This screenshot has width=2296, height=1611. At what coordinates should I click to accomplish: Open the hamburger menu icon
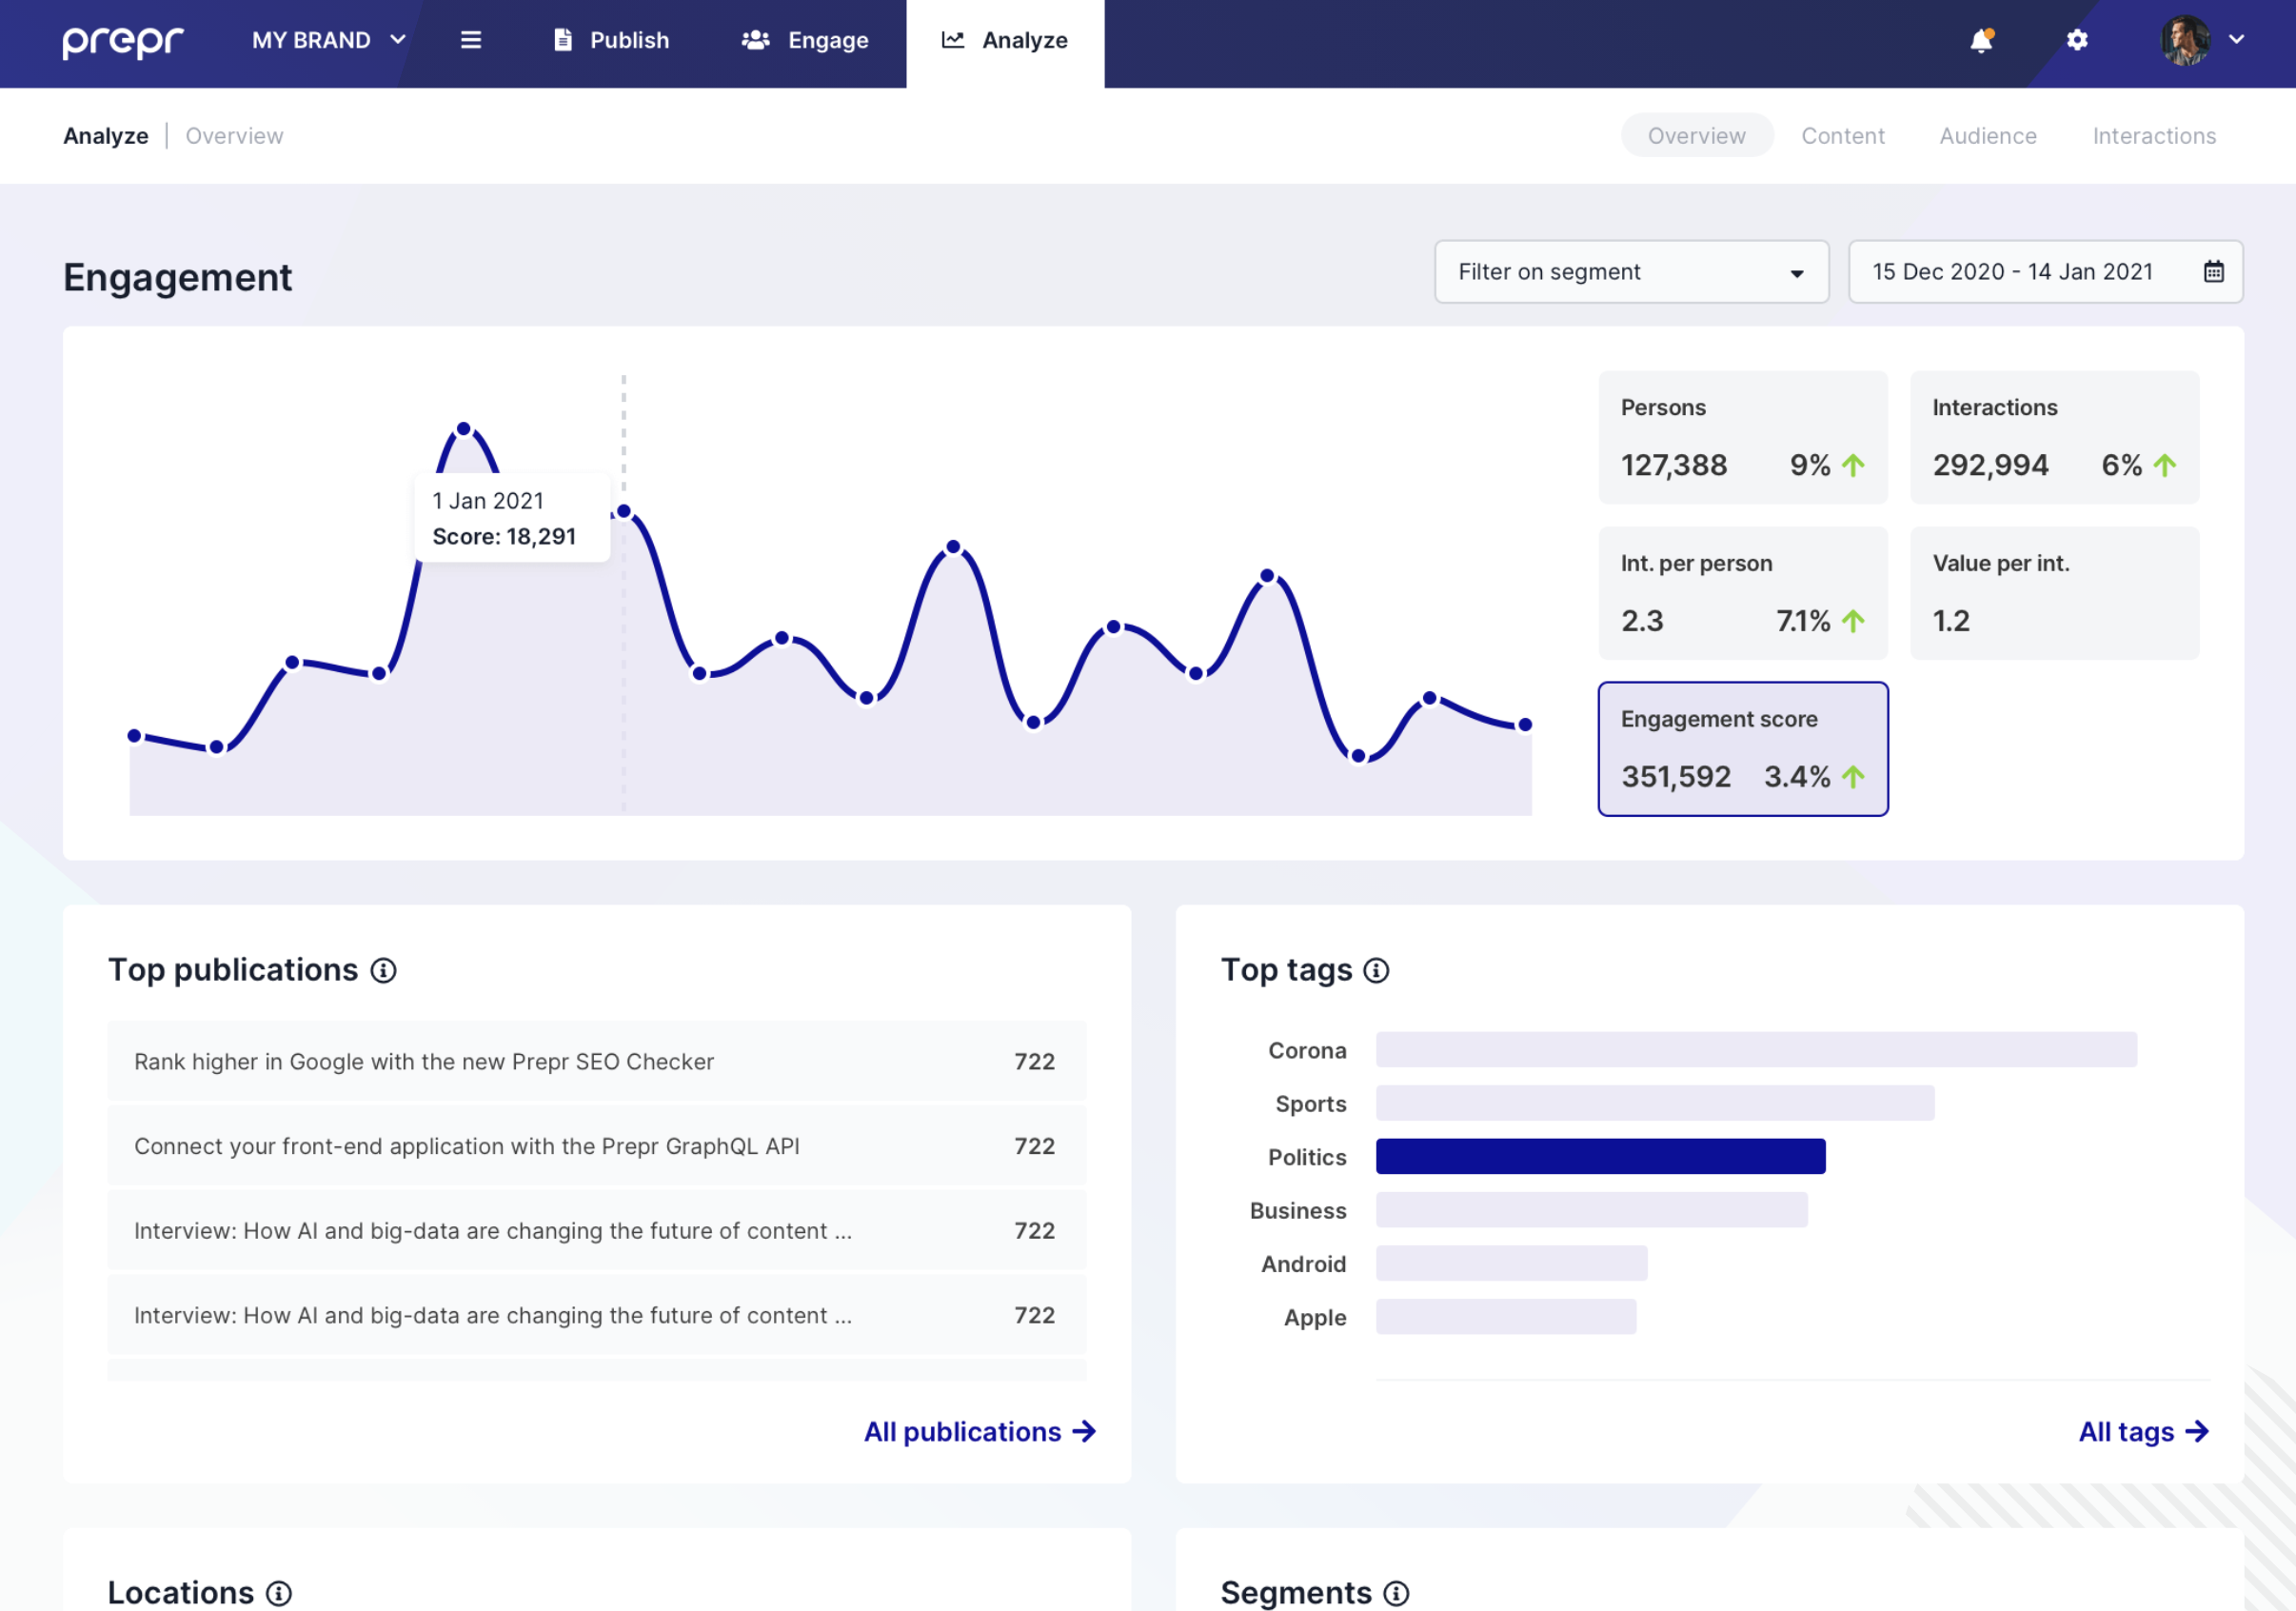click(471, 40)
